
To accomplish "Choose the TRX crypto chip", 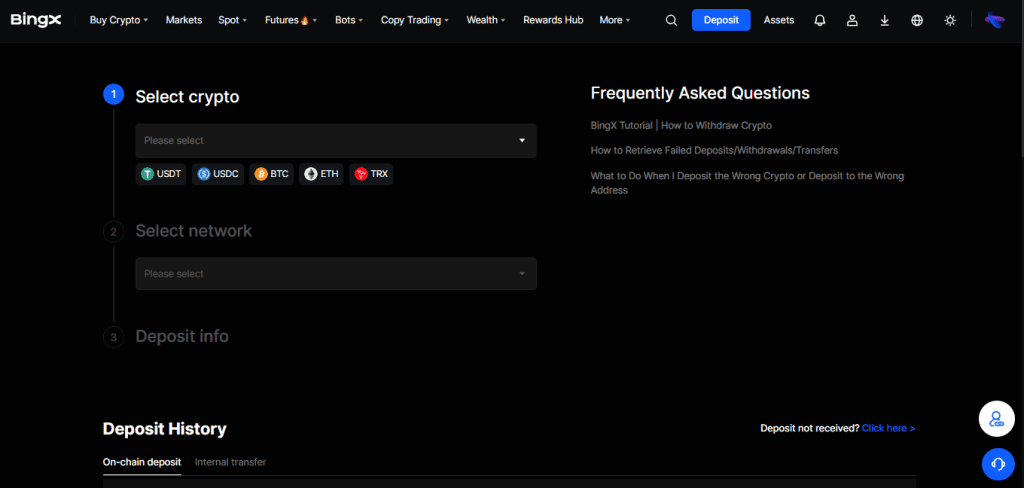I will coord(371,174).
